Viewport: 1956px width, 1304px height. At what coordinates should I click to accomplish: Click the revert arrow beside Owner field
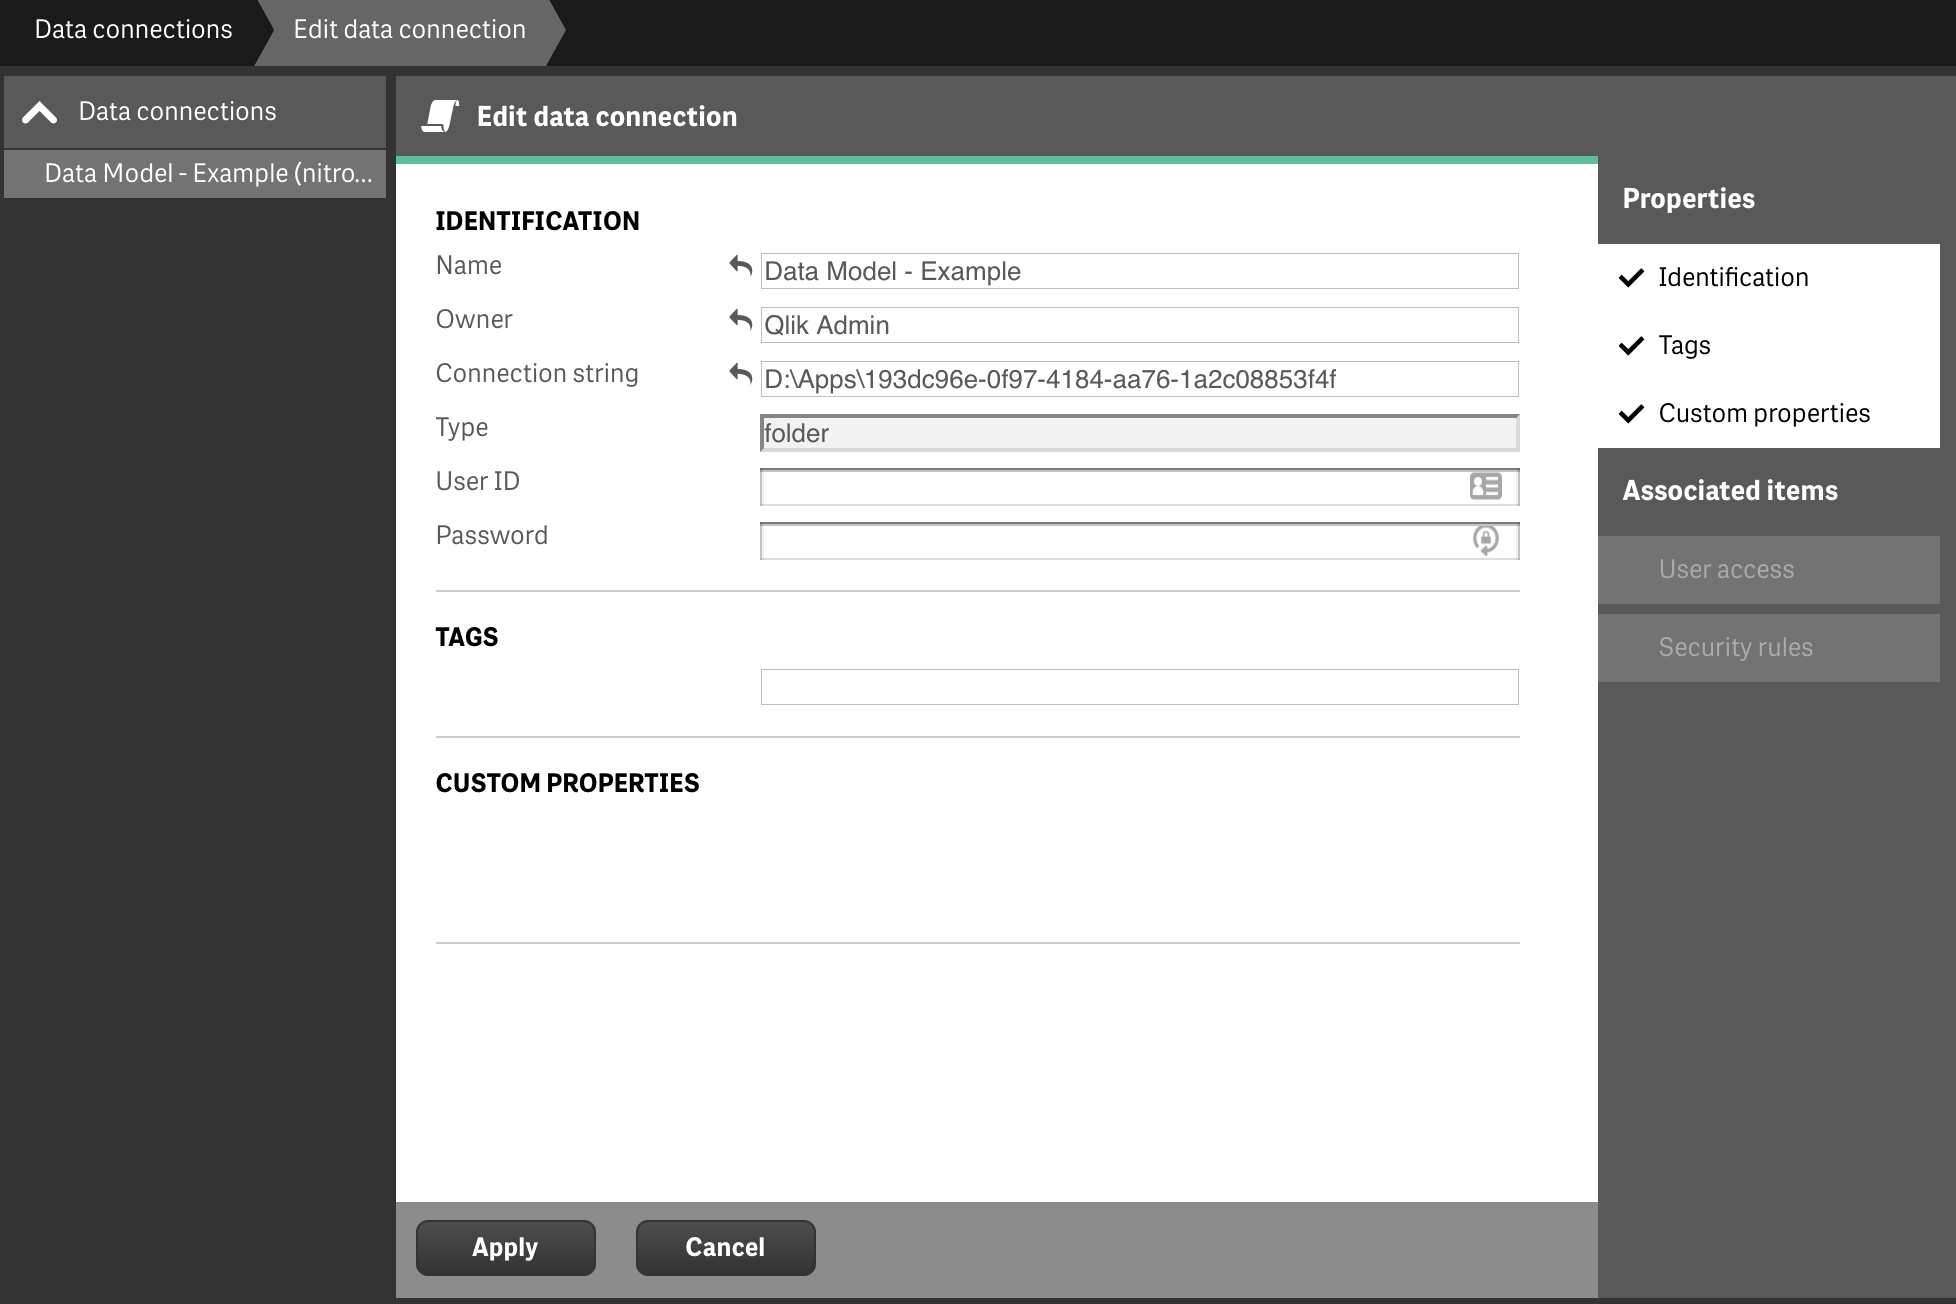coord(740,321)
